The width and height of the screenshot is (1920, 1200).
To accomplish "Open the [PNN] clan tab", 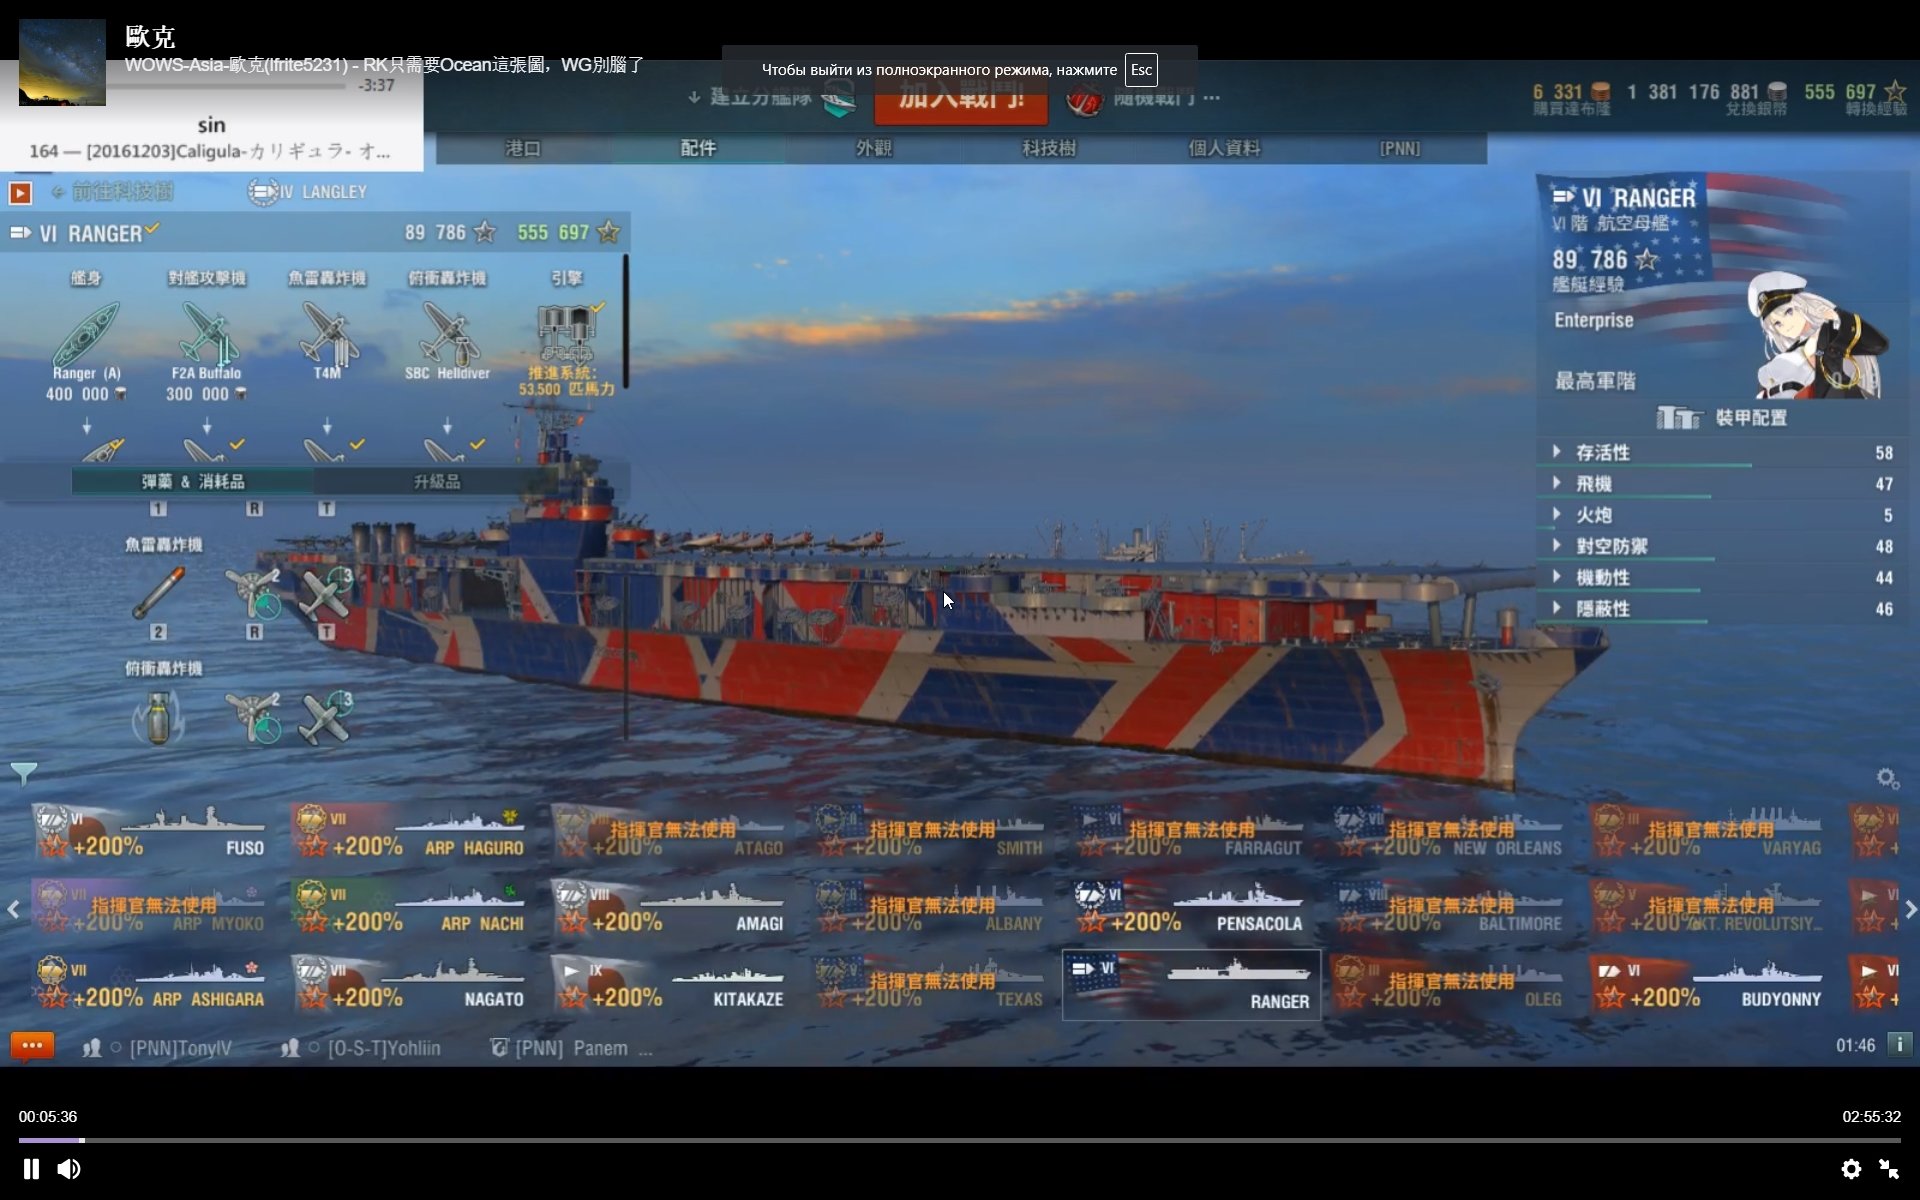I will tap(1400, 148).
